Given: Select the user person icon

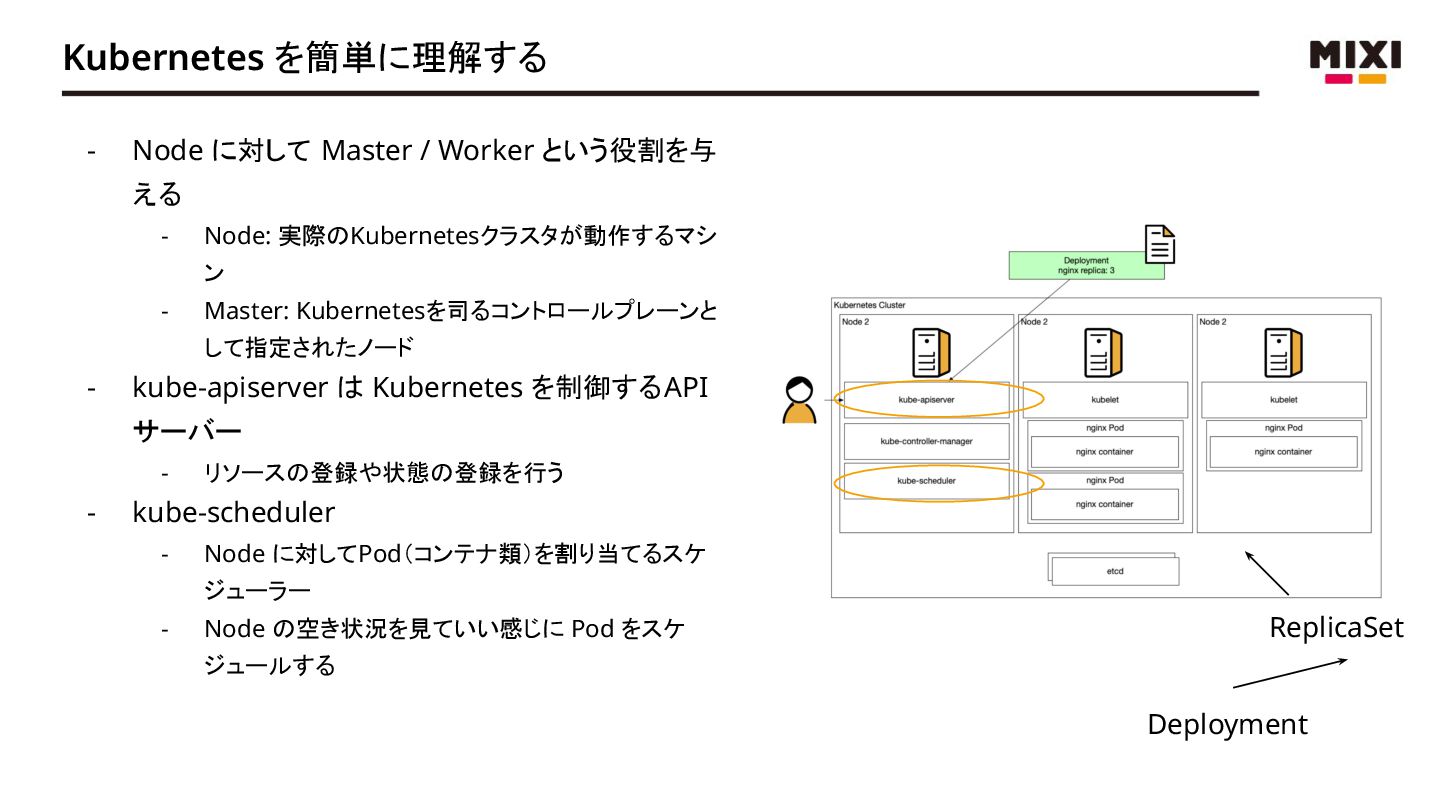Looking at the screenshot, I should (x=798, y=400).
